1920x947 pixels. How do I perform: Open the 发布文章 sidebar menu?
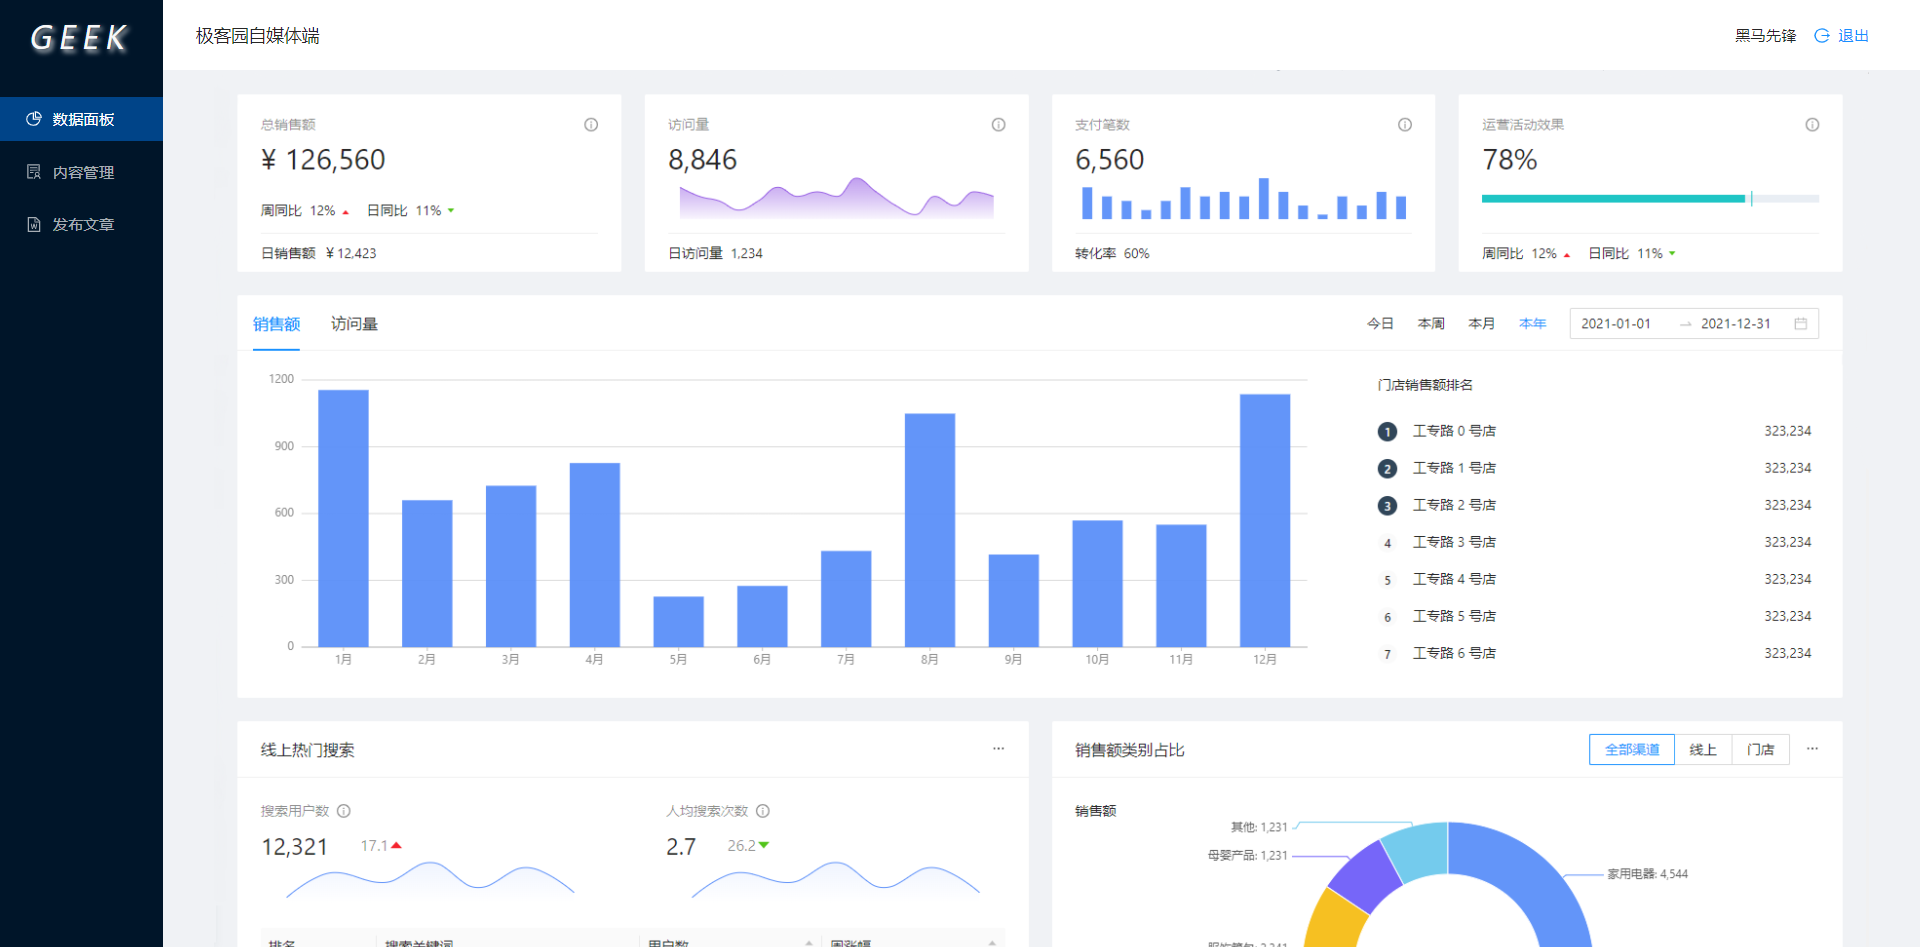click(81, 224)
